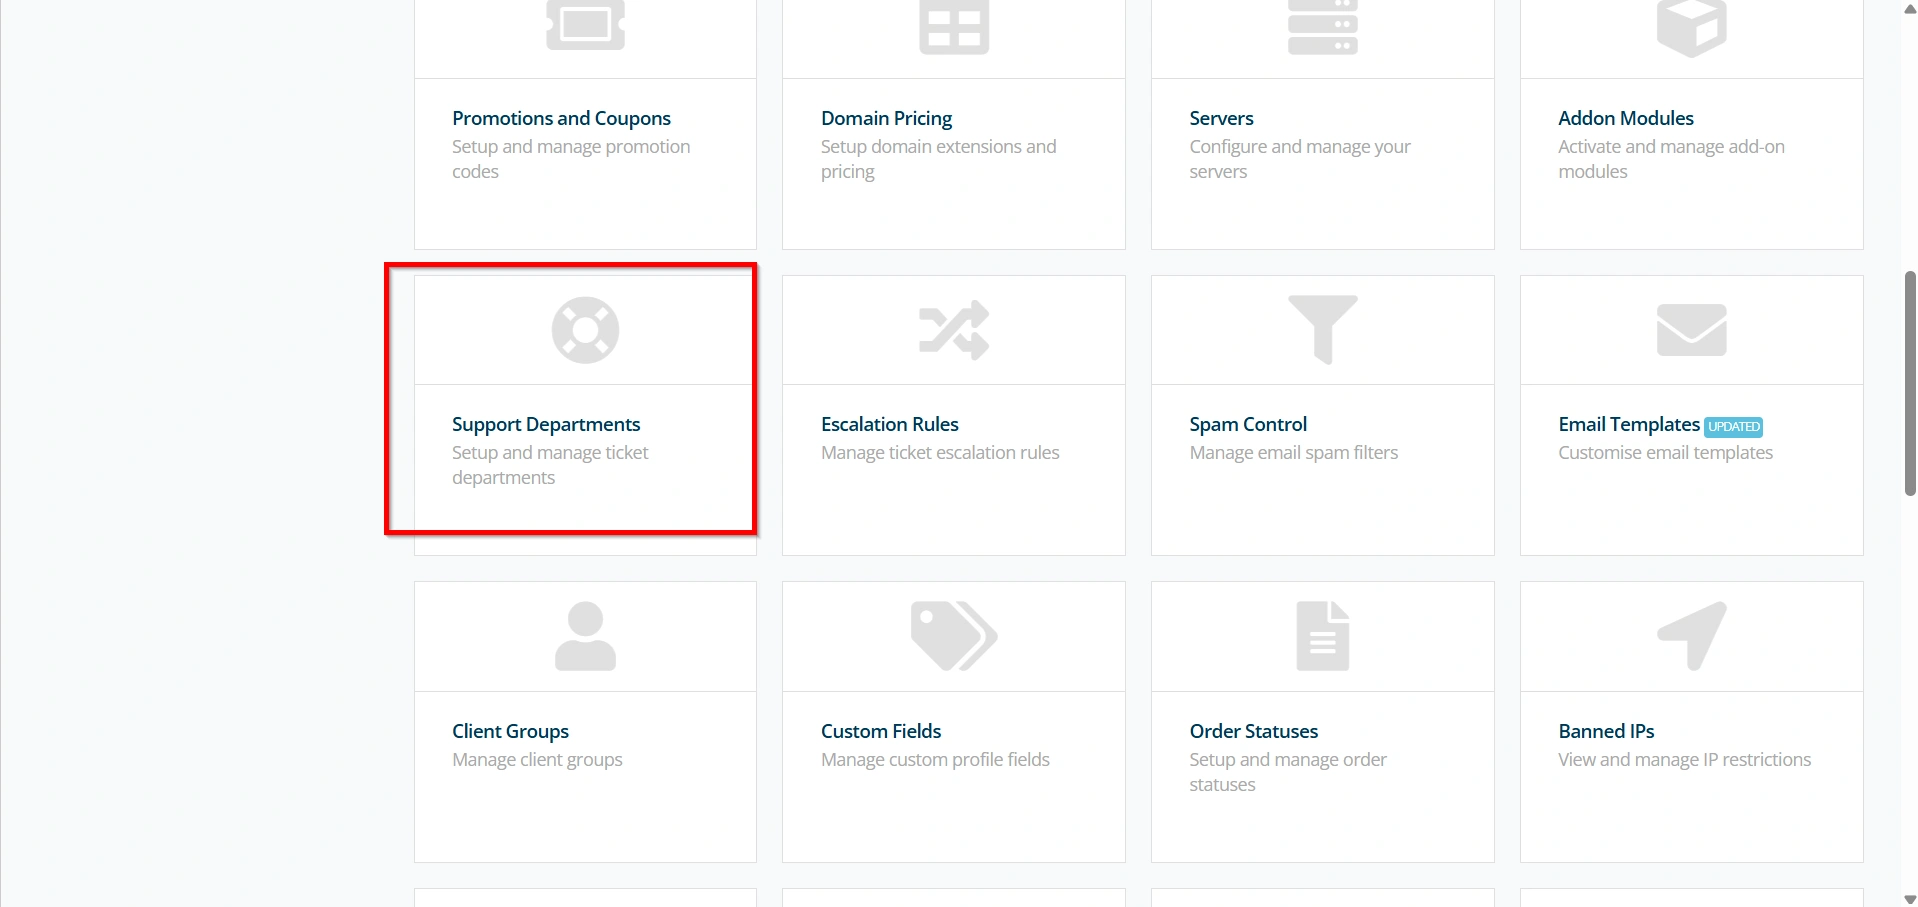The height and width of the screenshot is (907, 1918).
Task: Click 'Configure and manage your servers' description
Action: [1300, 159]
